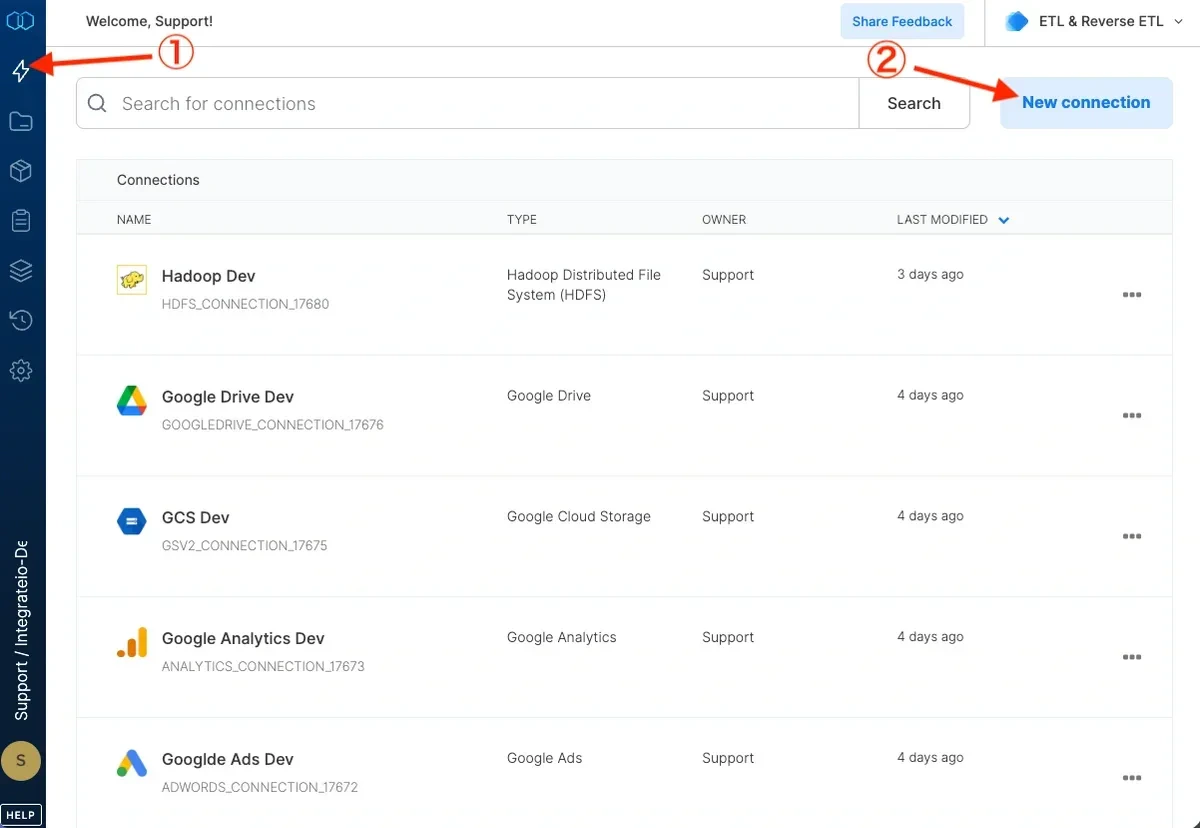Image resolution: width=1200 pixels, height=828 pixels.
Task: Click the GCS Dev hexagon icon
Action: (132, 522)
